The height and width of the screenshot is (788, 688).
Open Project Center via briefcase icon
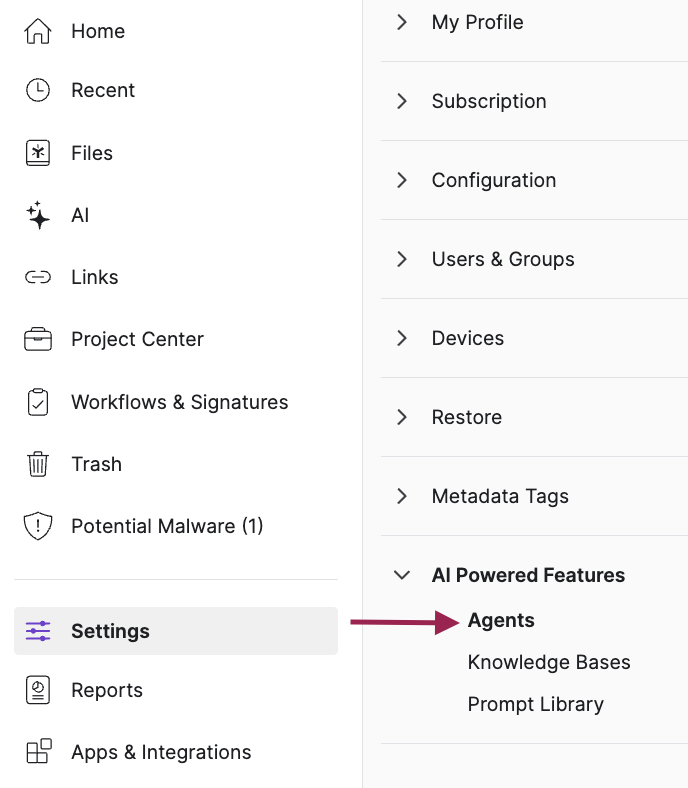coord(38,339)
